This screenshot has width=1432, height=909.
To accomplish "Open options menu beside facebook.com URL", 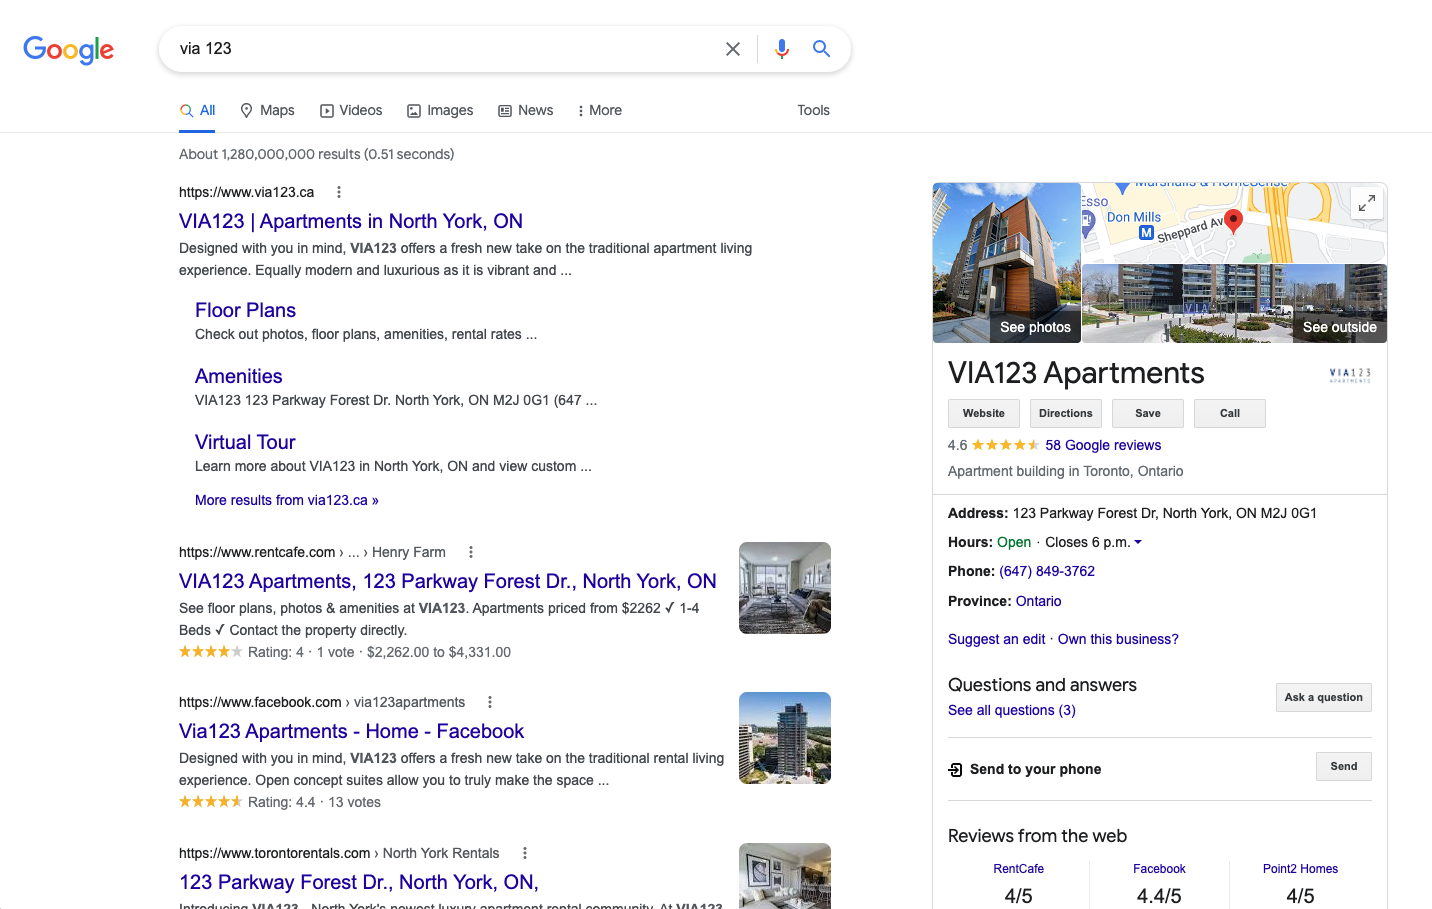I will [490, 702].
